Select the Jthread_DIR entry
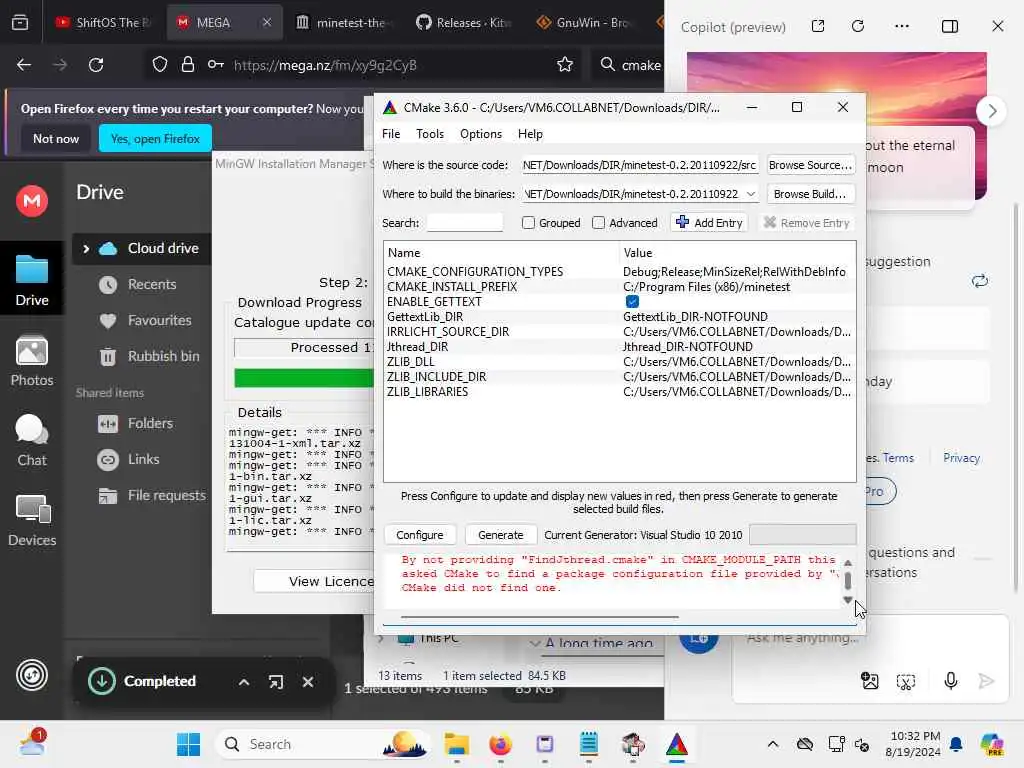This screenshot has width=1024, height=768. [620, 347]
